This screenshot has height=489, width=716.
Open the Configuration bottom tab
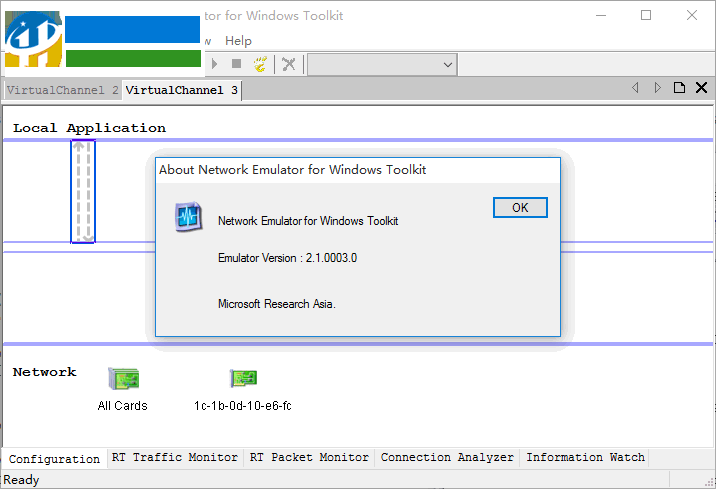tap(54, 459)
